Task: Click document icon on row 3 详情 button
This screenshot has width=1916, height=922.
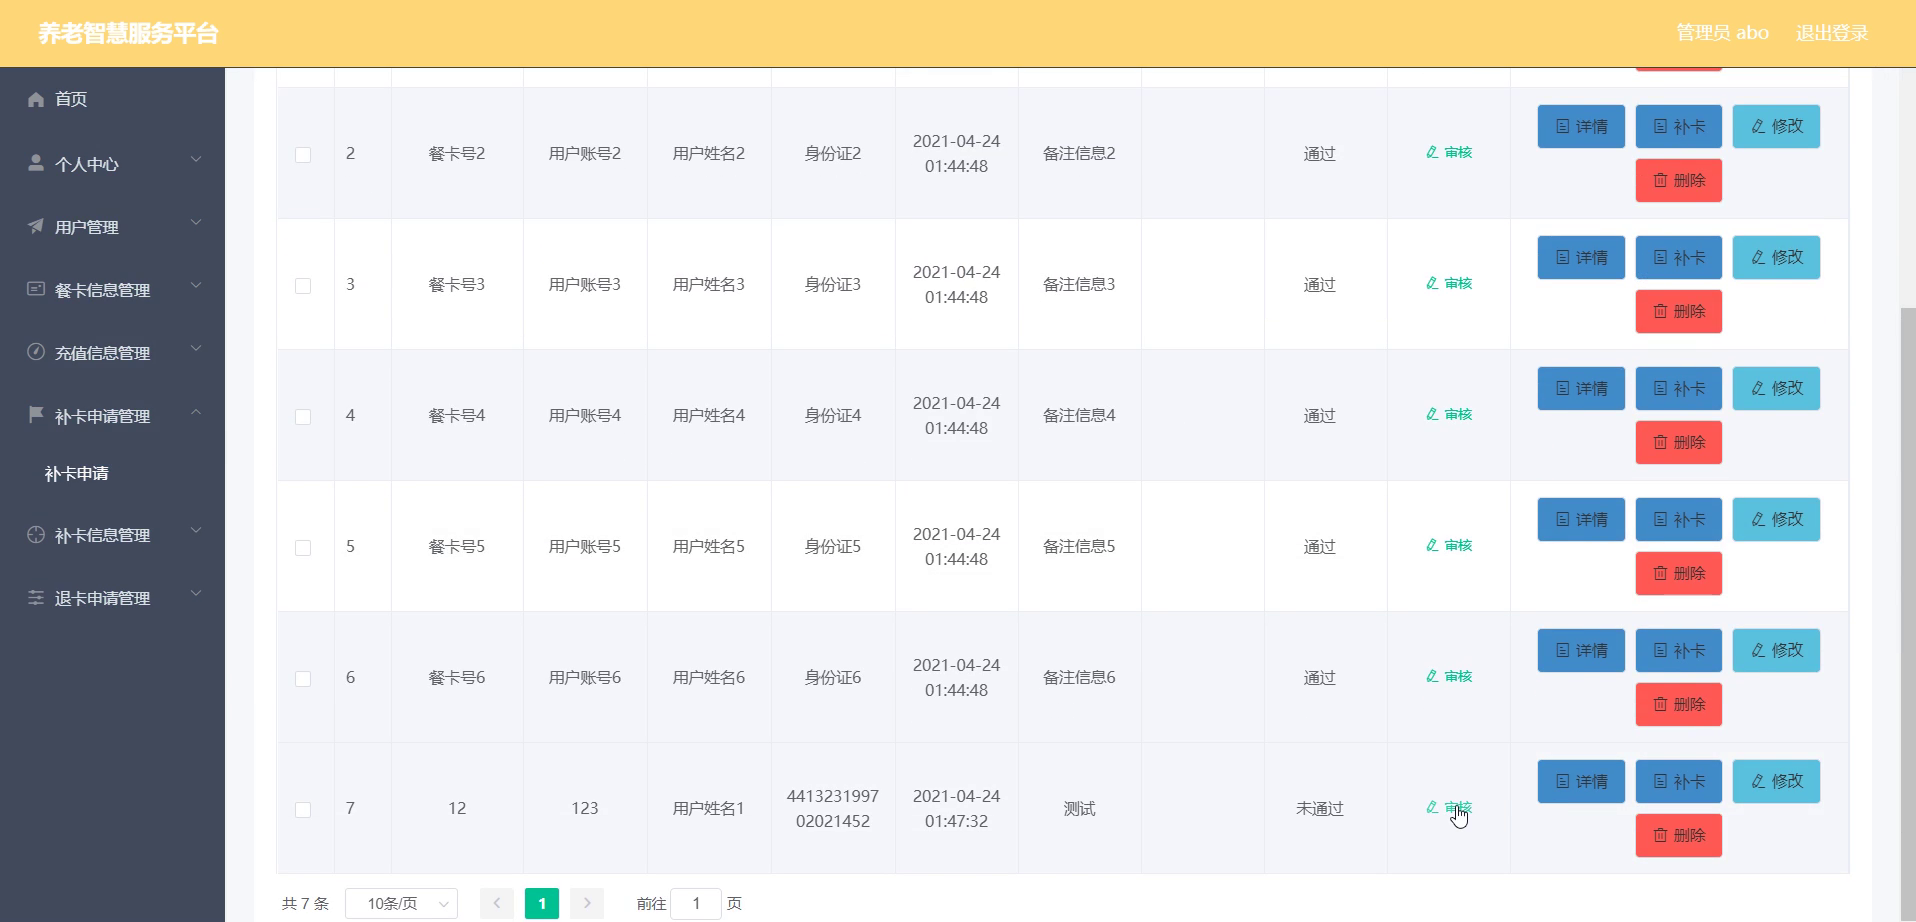Action: 1562,257
